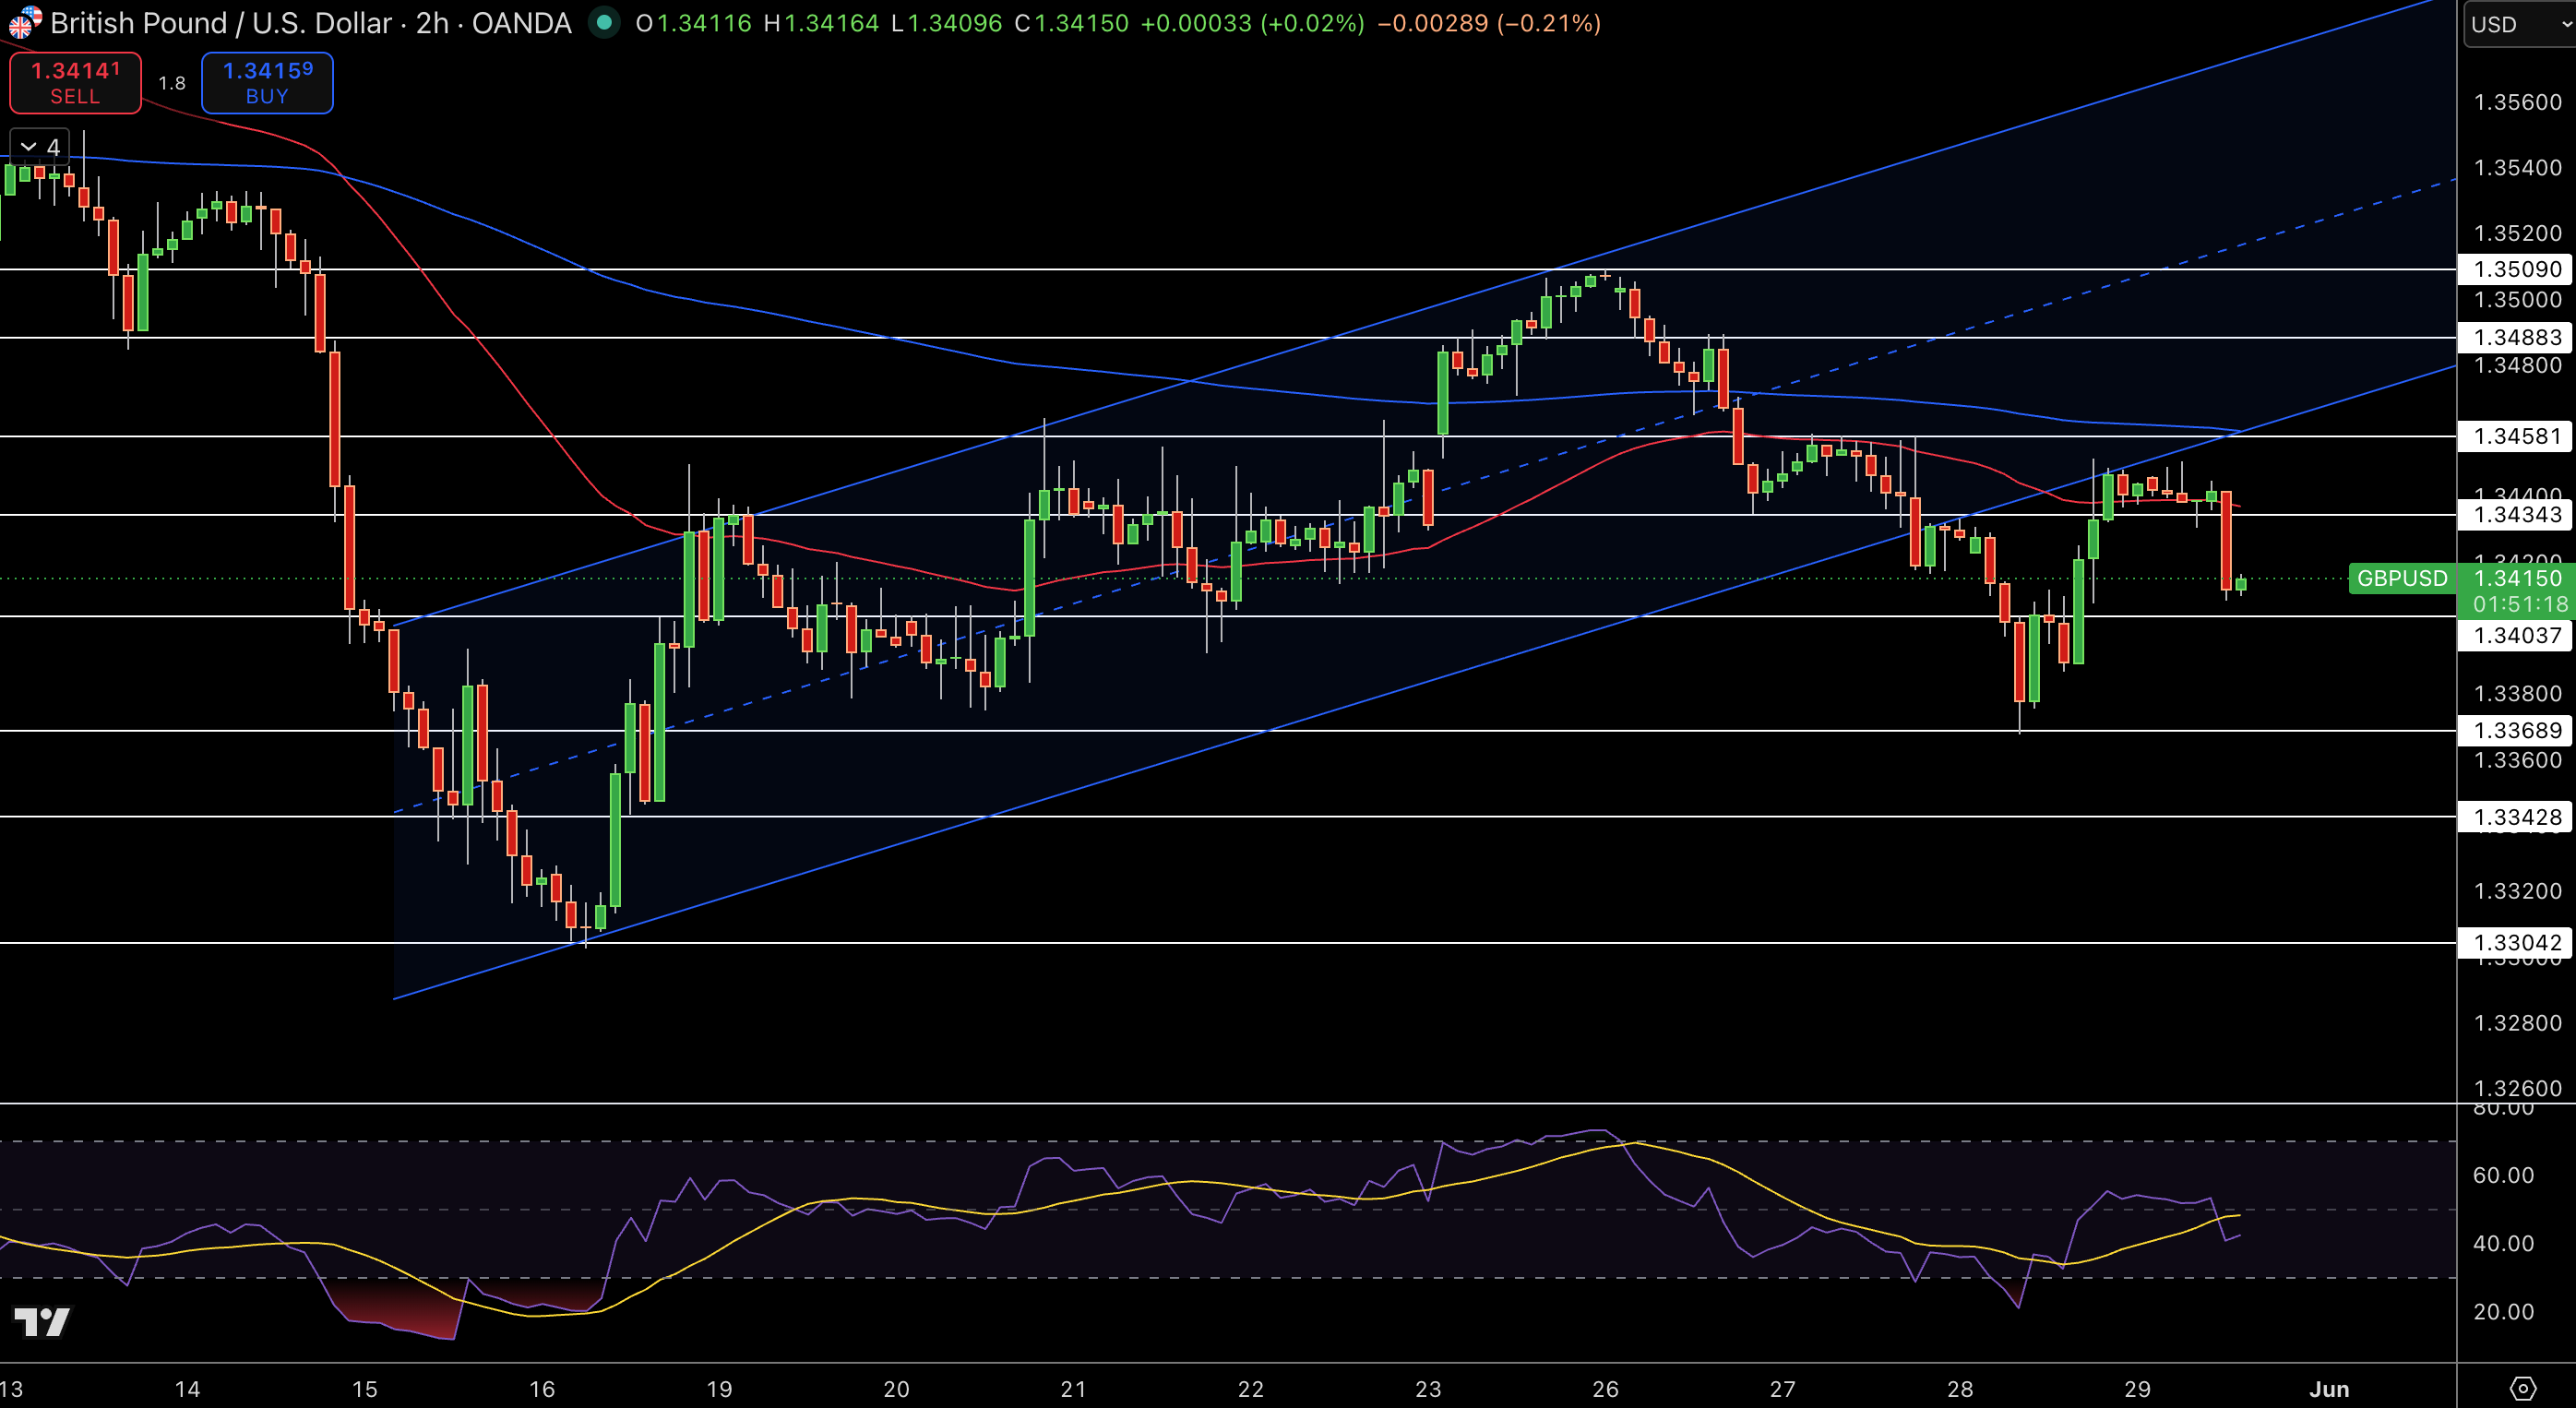
Task: Select the 1.34883 horizontal line price label
Action: tap(2516, 337)
